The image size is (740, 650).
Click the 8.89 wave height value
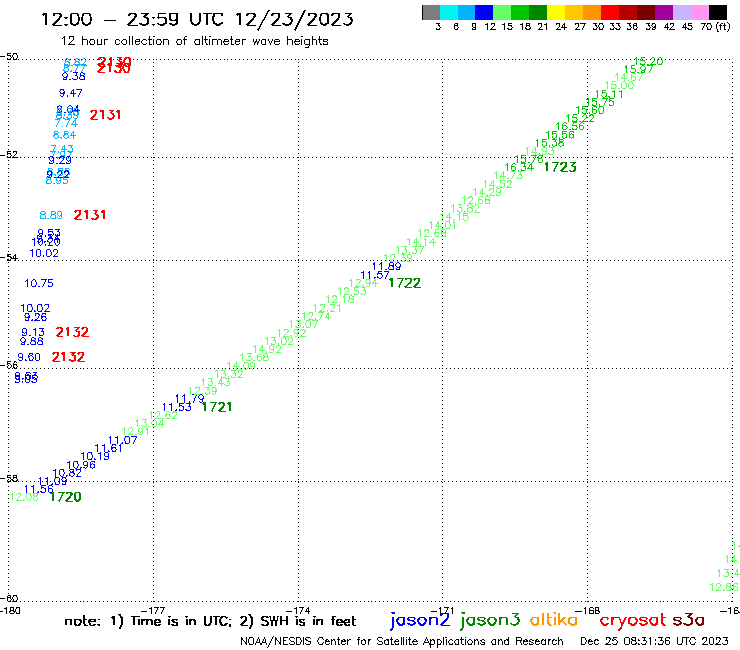[x=51, y=215]
